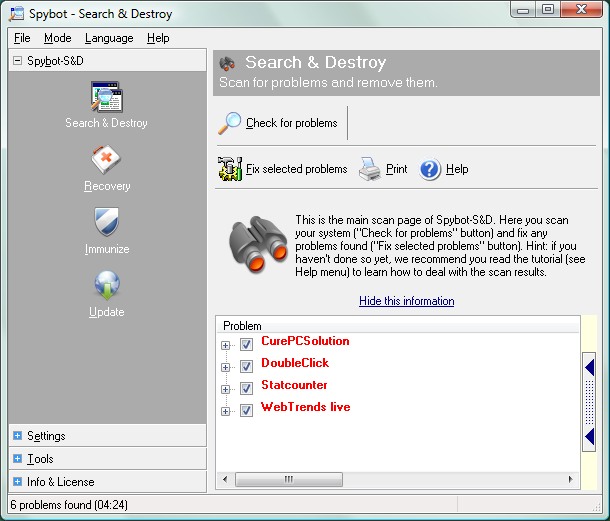610x521 pixels.
Task: Click the blue question mark Help icon
Action: tap(430, 169)
